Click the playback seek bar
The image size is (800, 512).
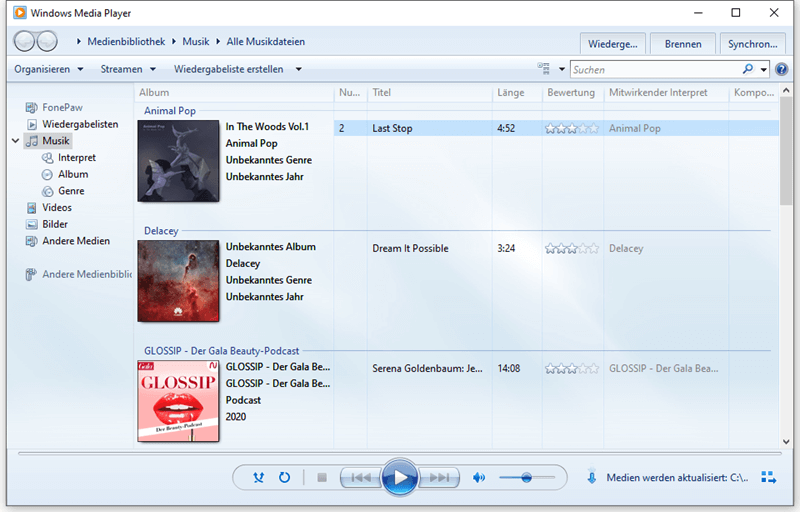(x=399, y=453)
